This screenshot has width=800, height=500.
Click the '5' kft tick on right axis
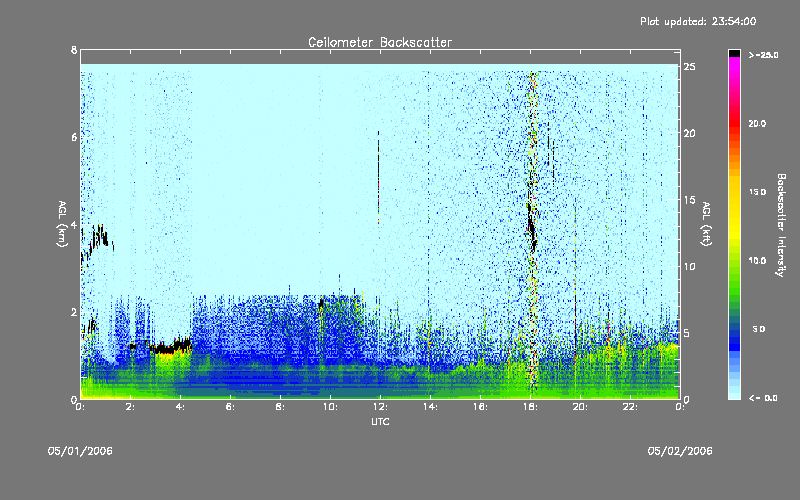pyautogui.click(x=687, y=333)
